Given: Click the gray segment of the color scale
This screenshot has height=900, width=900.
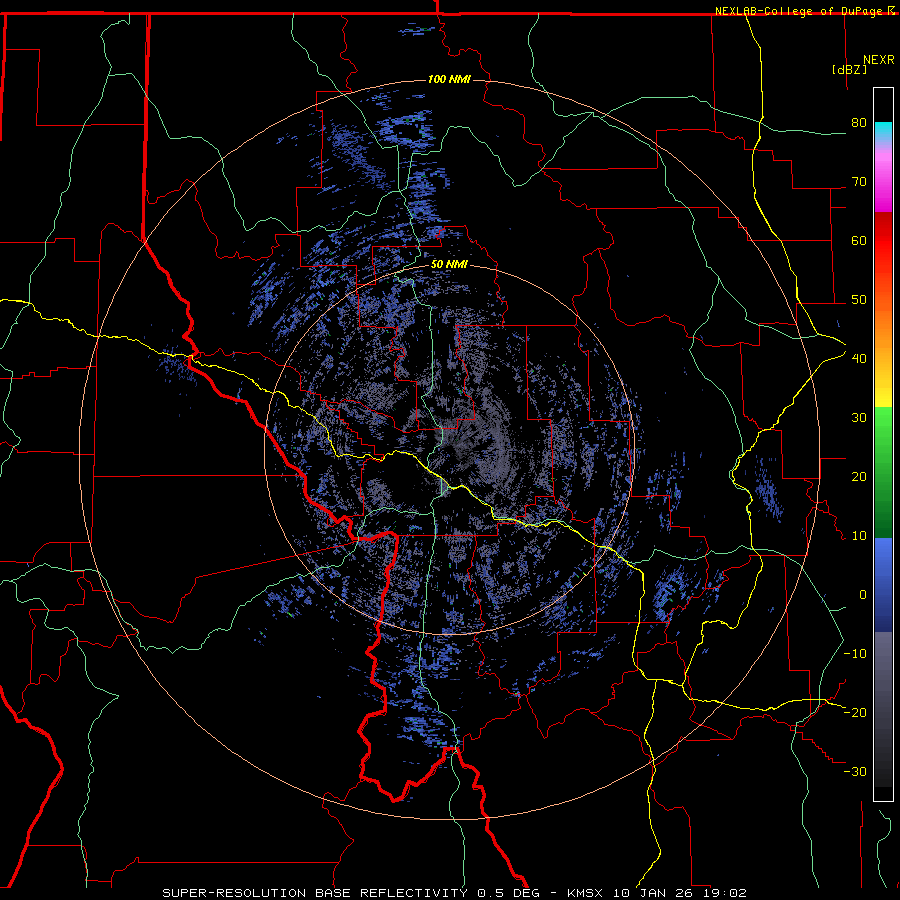Looking at the screenshot, I should 883,709.
